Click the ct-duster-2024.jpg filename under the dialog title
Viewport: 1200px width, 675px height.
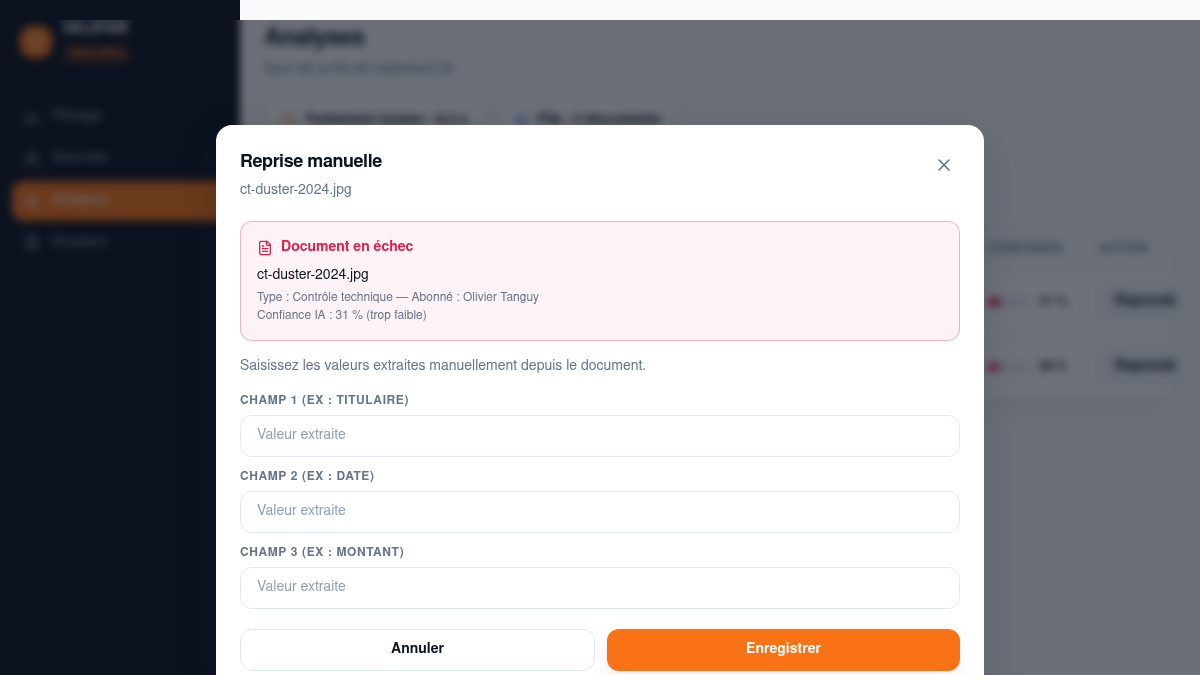[296, 189]
